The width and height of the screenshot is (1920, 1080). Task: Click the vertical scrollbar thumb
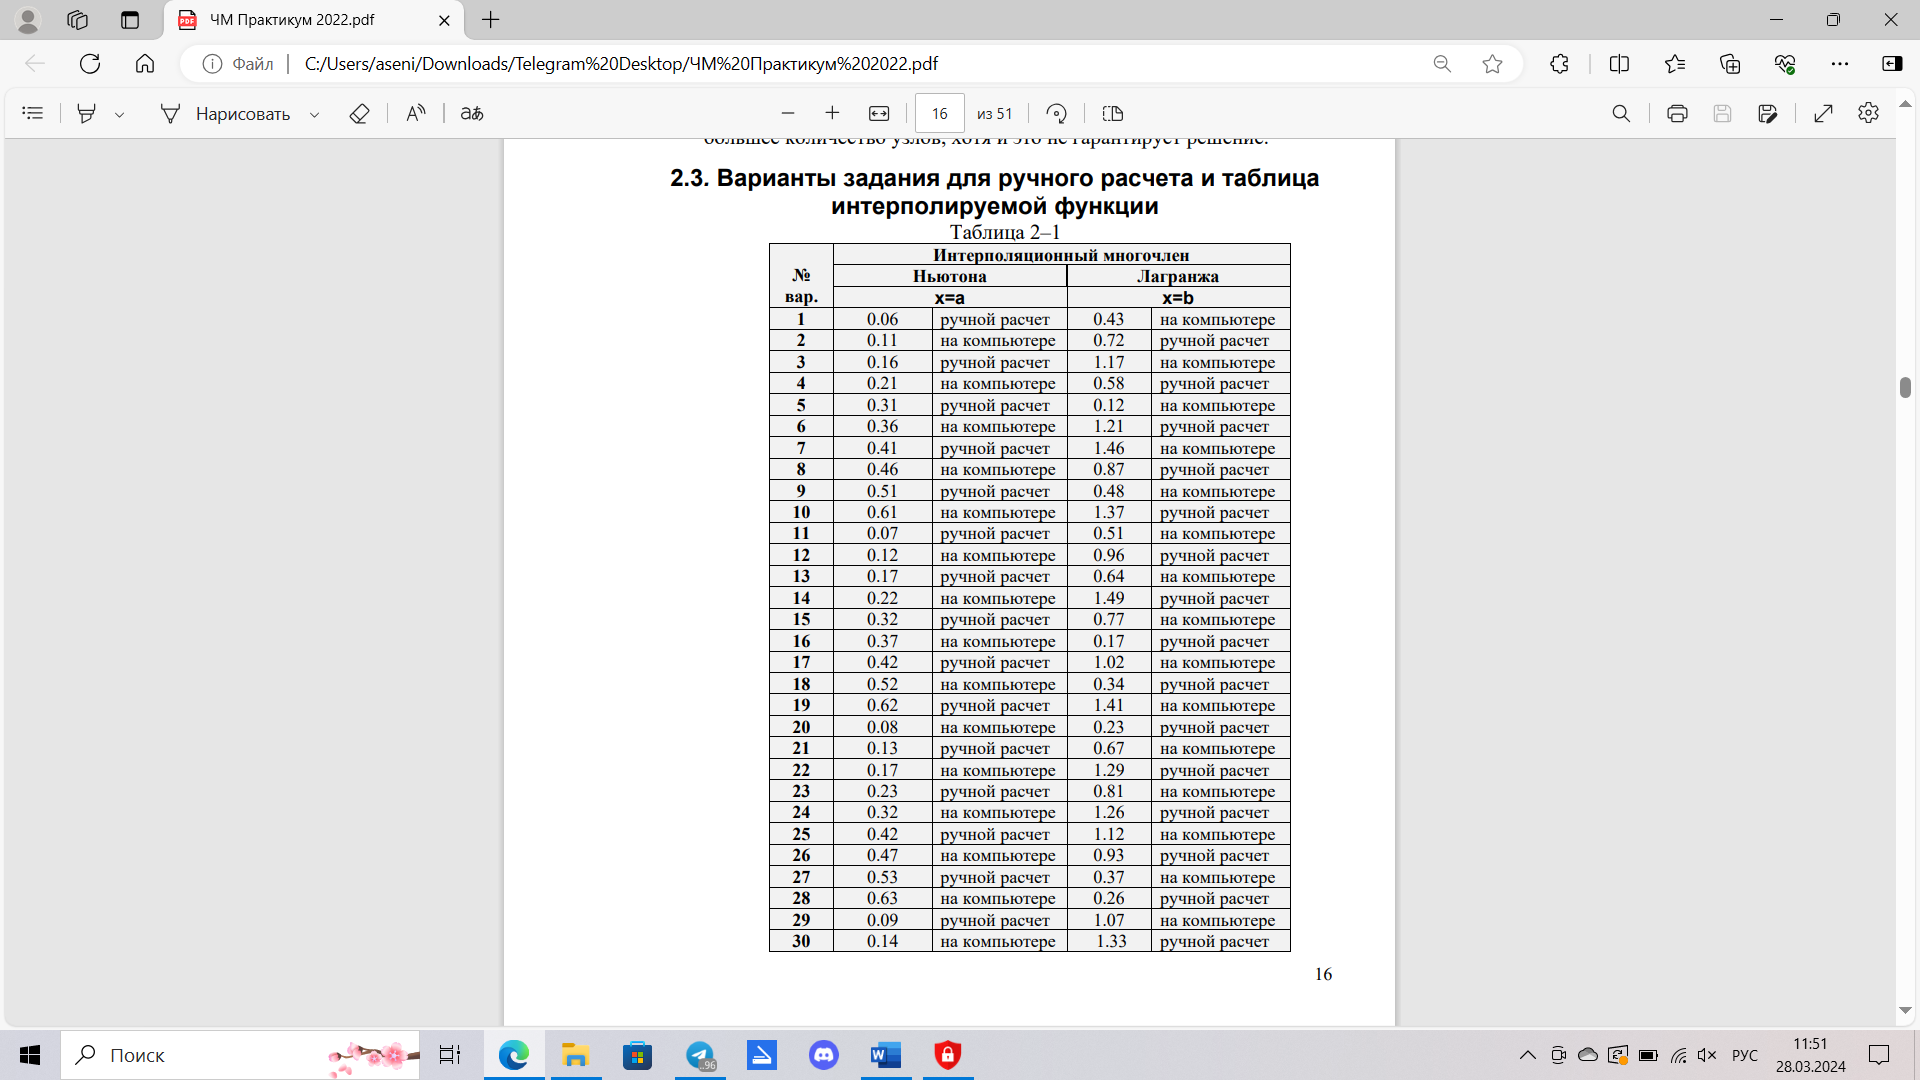point(1905,387)
